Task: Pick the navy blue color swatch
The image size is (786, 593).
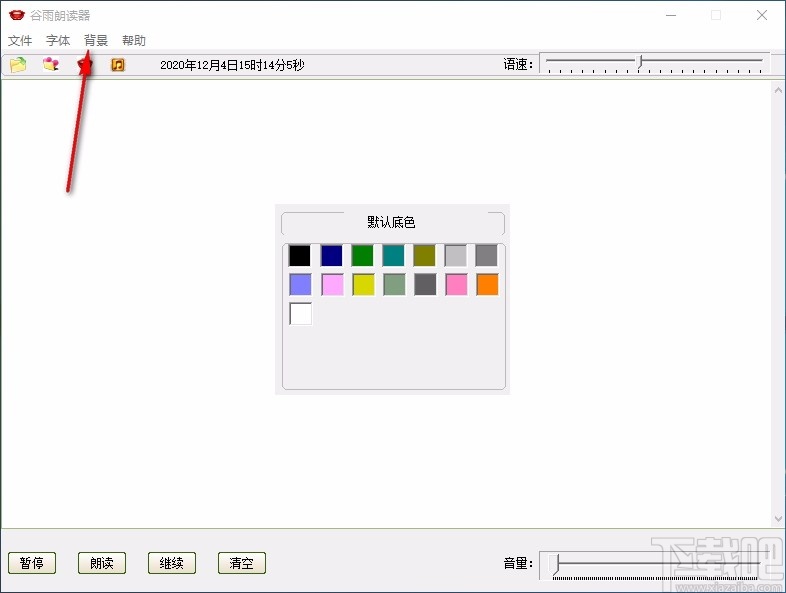Action: tap(331, 255)
